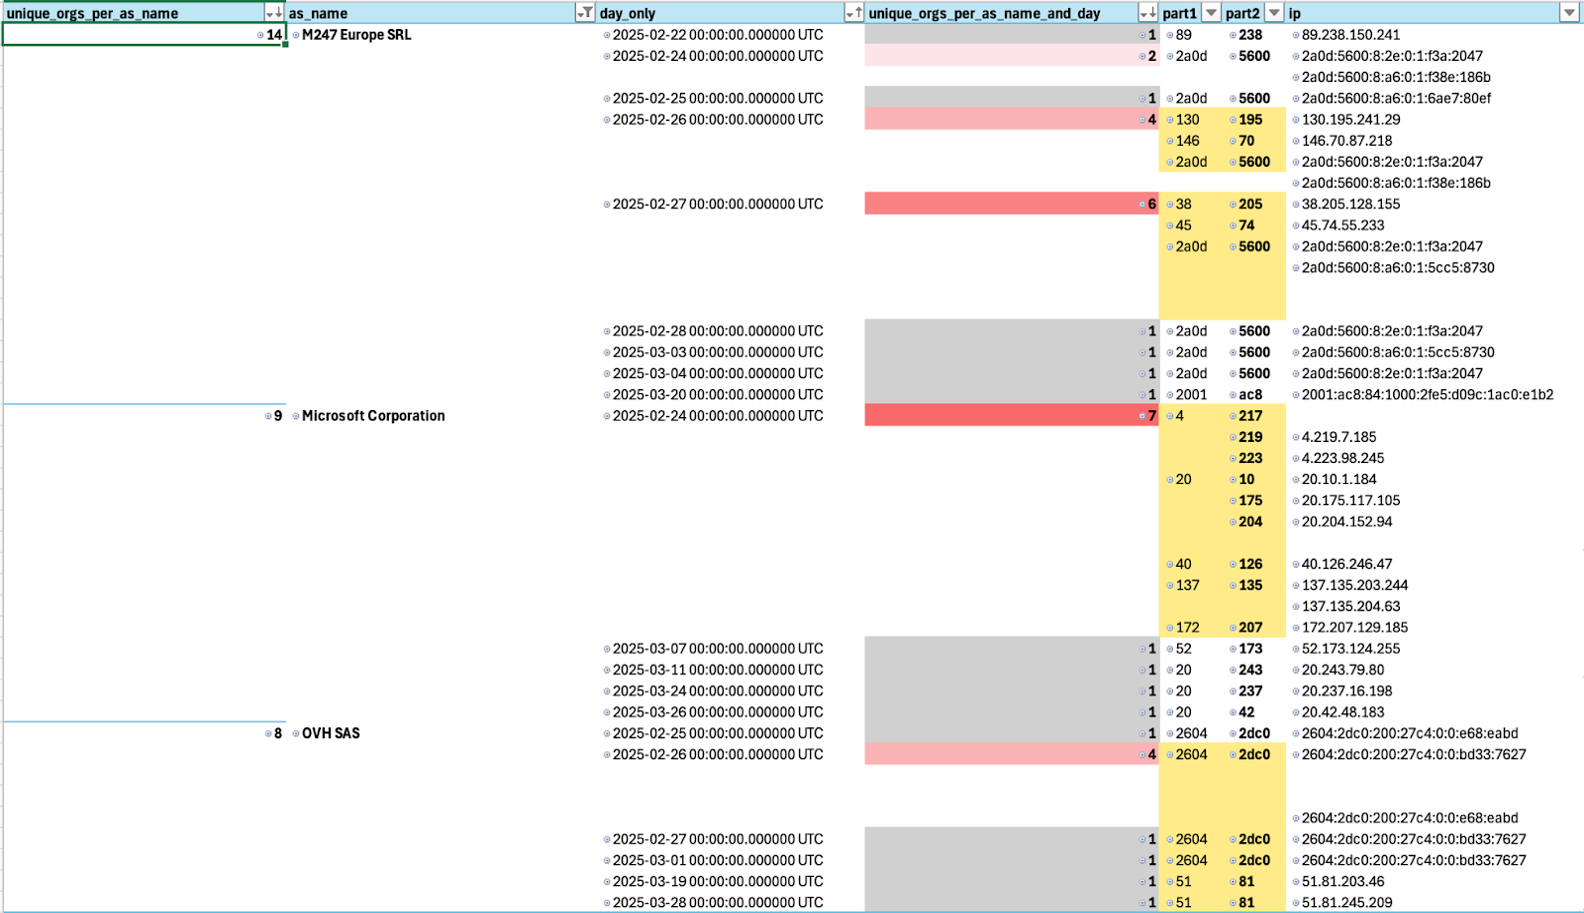Select the Microsoft Corporation cell
This screenshot has width=1584, height=913.
click(442, 416)
